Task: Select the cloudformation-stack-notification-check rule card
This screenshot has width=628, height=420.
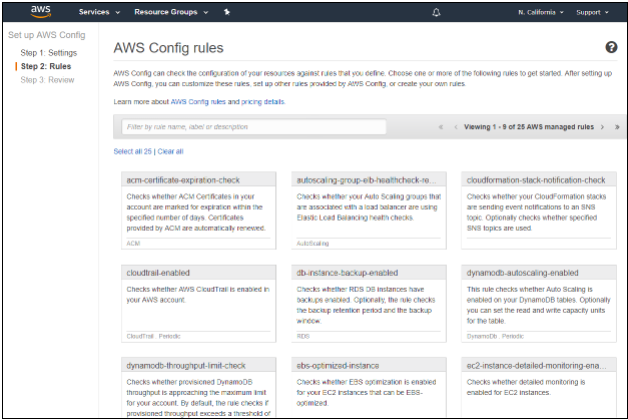Action: [539, 211]
